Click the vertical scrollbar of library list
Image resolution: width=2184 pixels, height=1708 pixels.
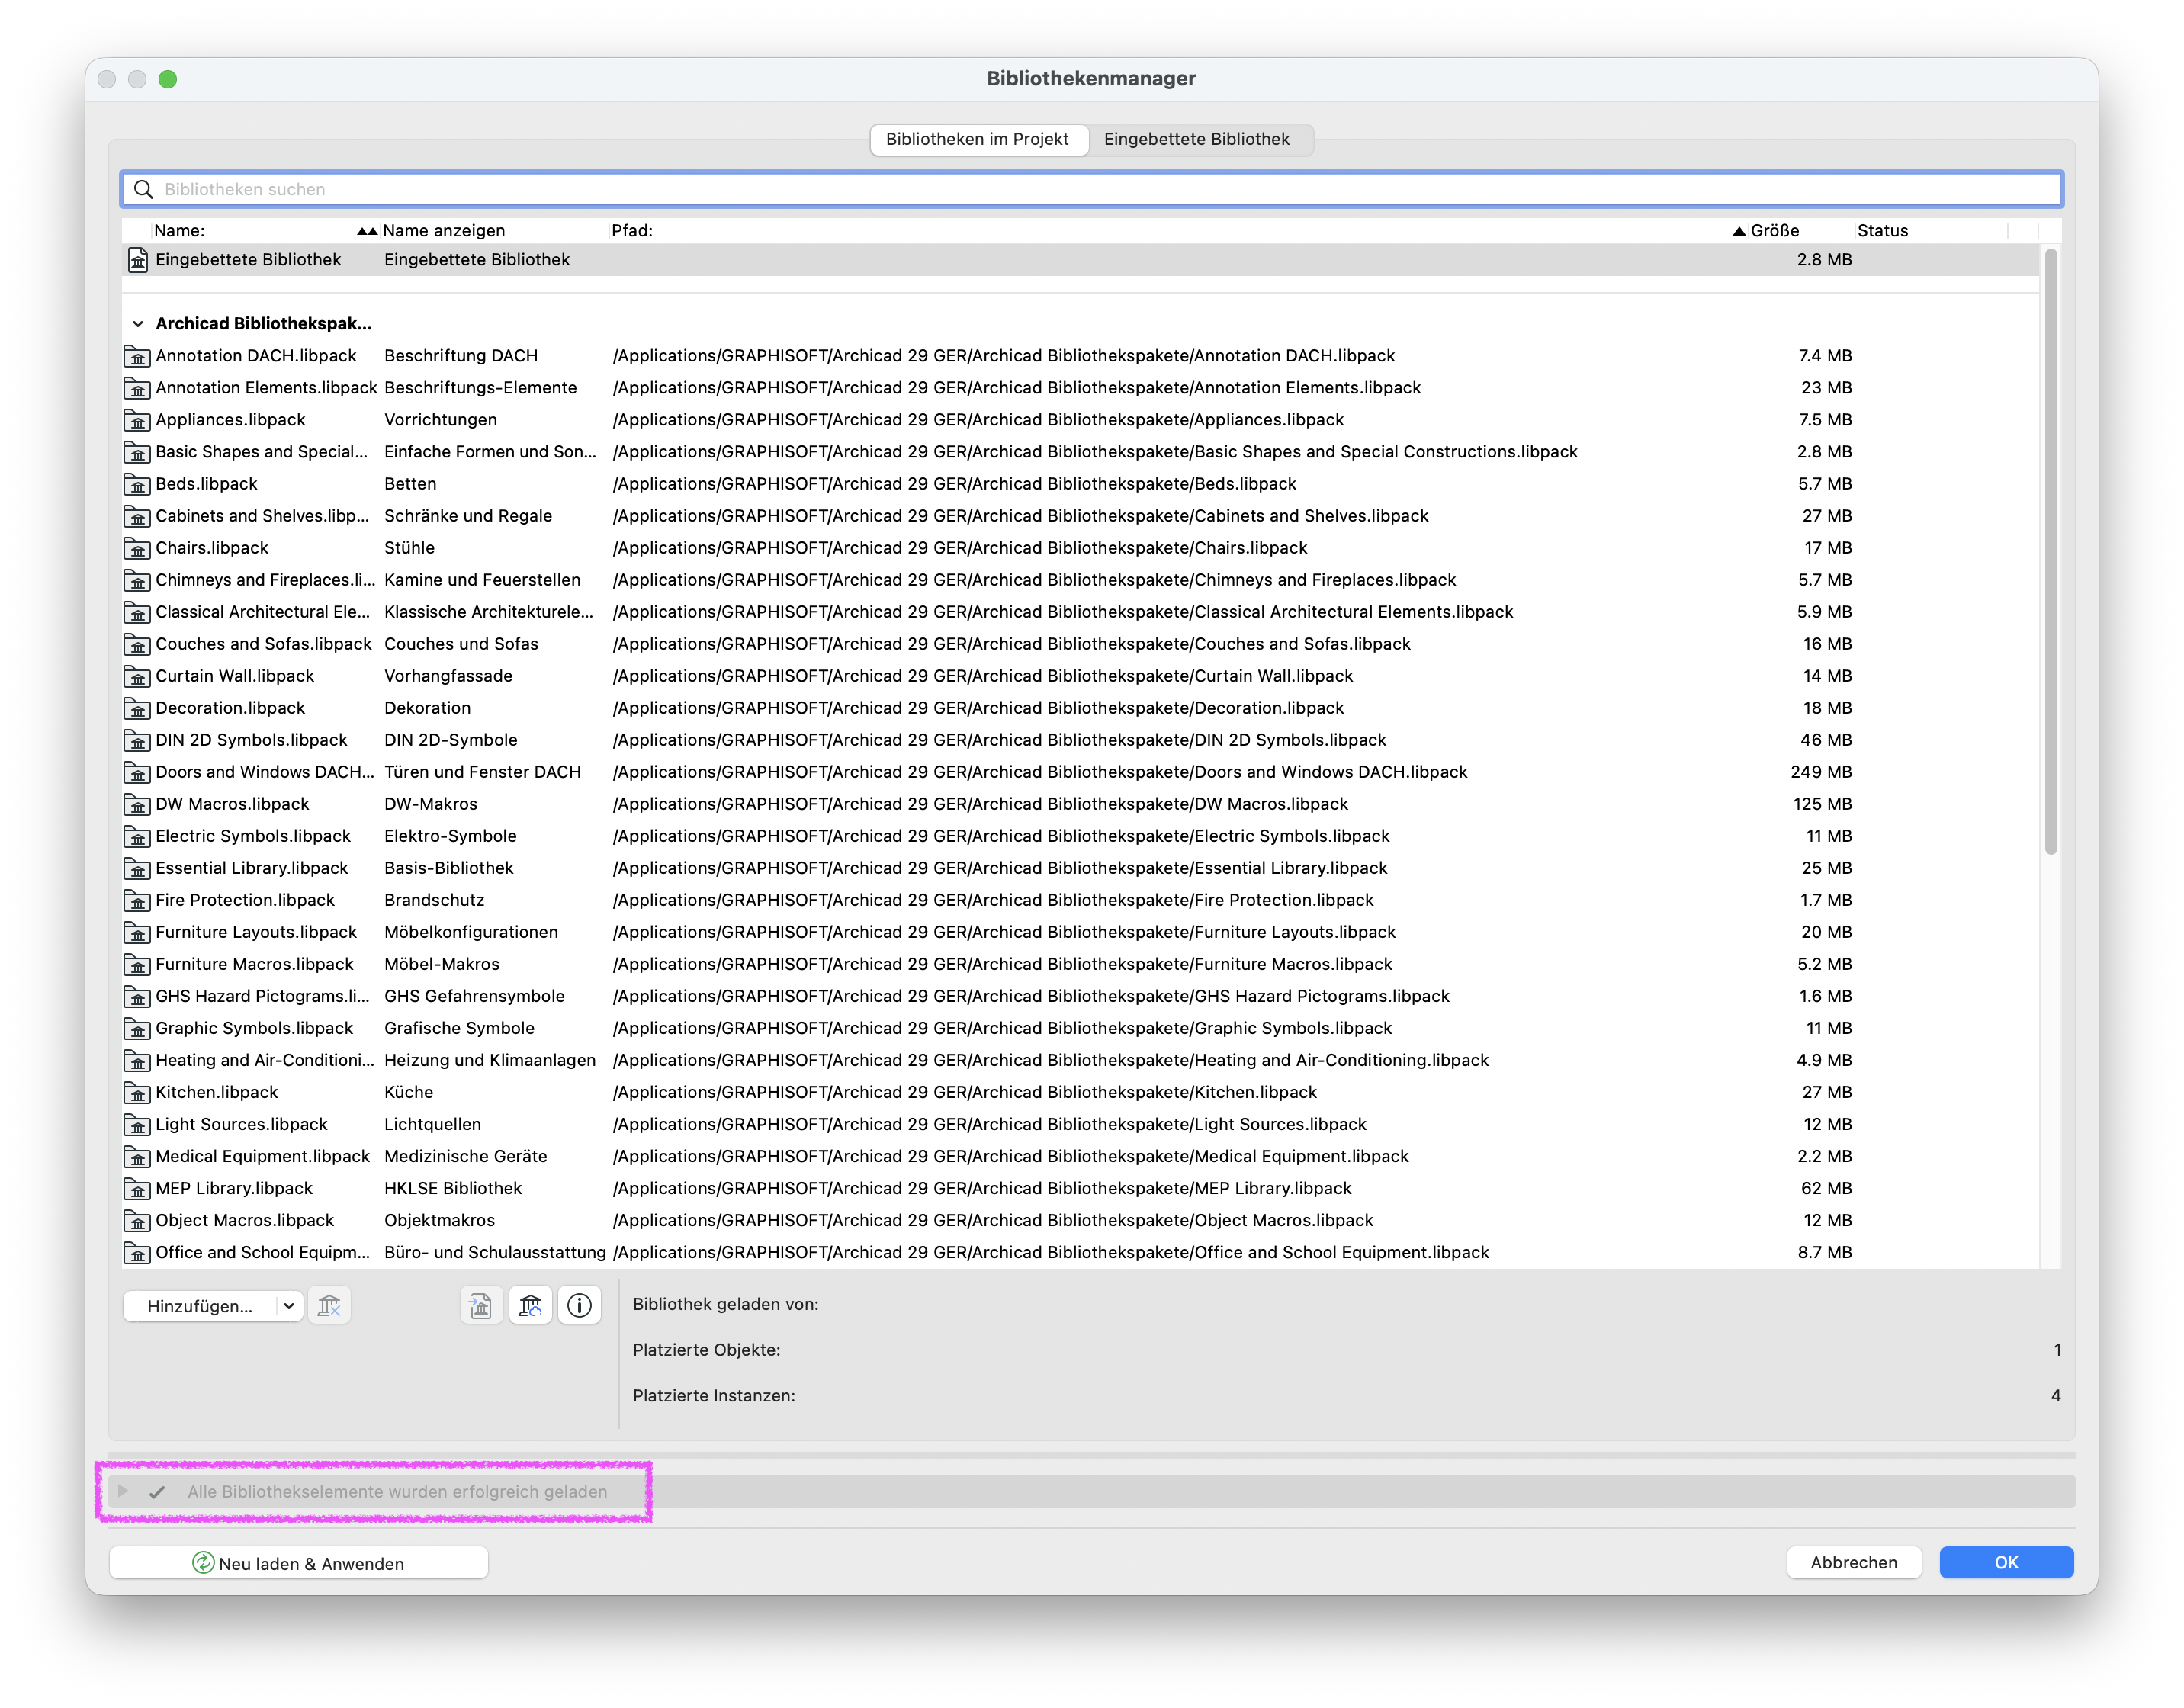[x=2050, y=551]
